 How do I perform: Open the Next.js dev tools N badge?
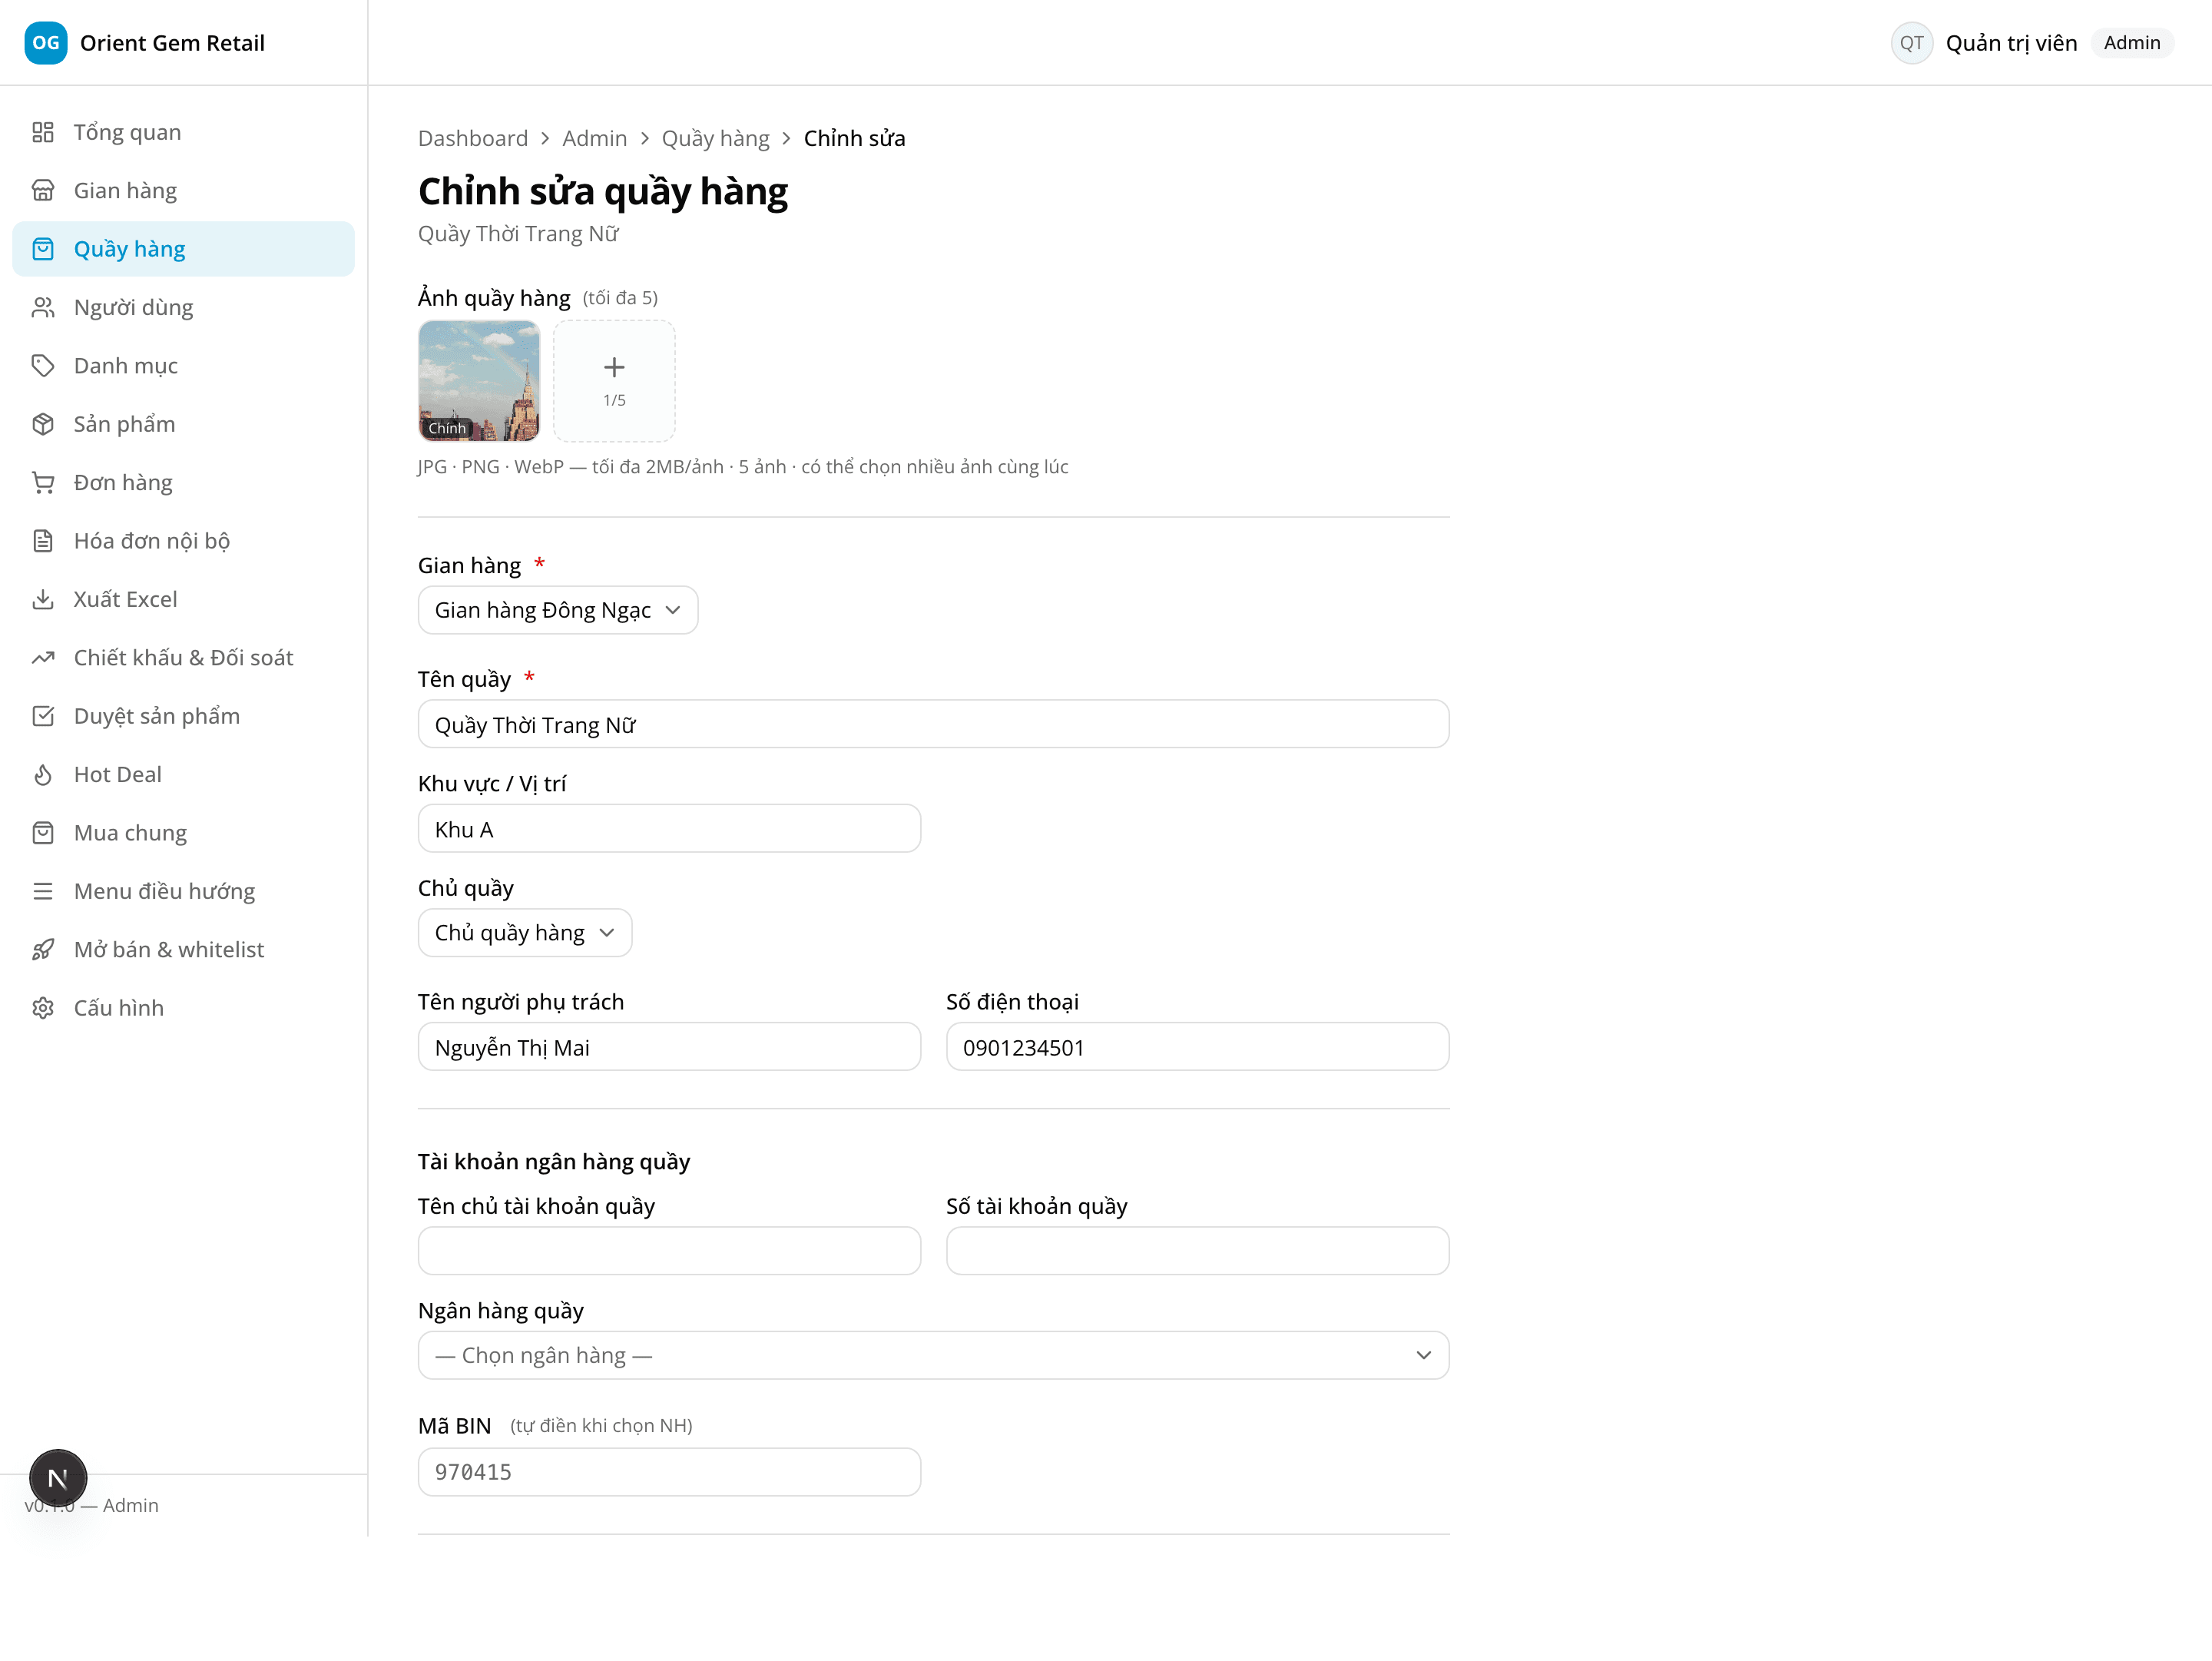[x=58, y=1477]
